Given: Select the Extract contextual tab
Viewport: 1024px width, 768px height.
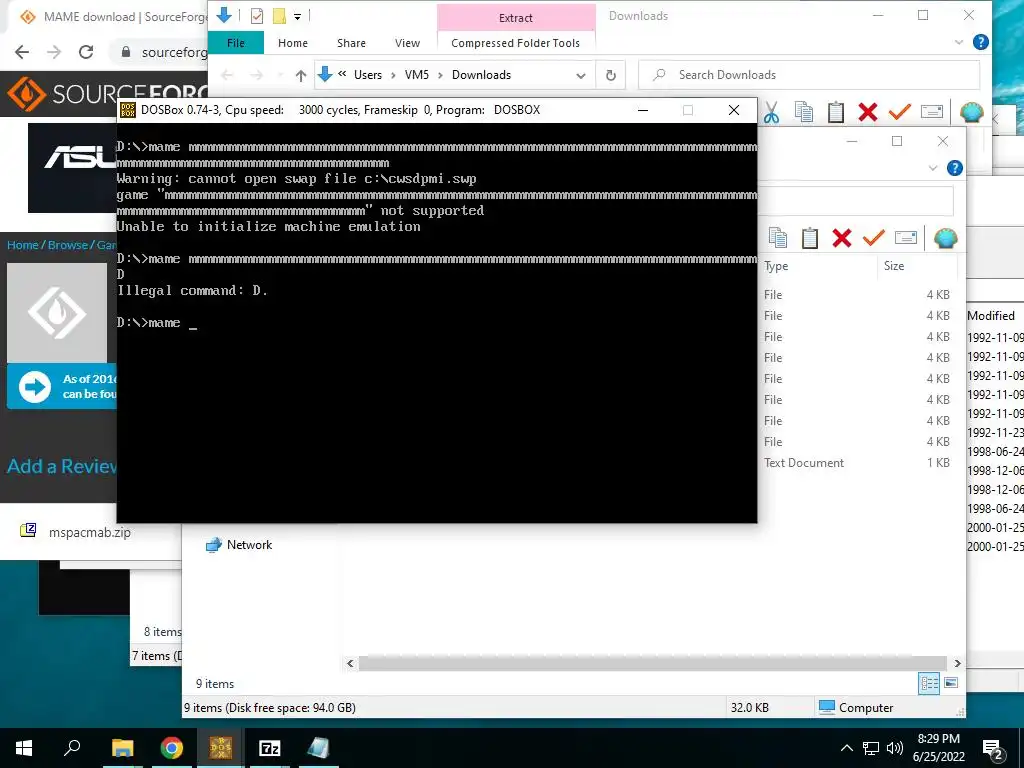Looking at the screenshot, I should 516,18.
